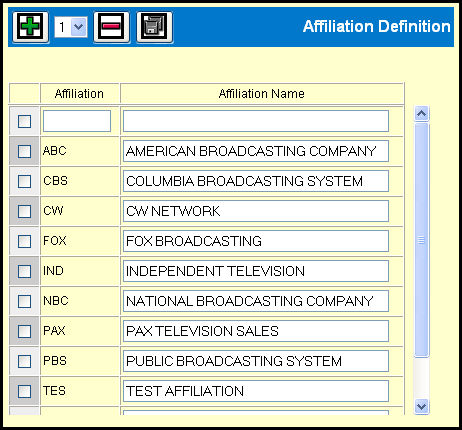
Task: Click the Affiliation Definition title text
Action: click(377, 26)
